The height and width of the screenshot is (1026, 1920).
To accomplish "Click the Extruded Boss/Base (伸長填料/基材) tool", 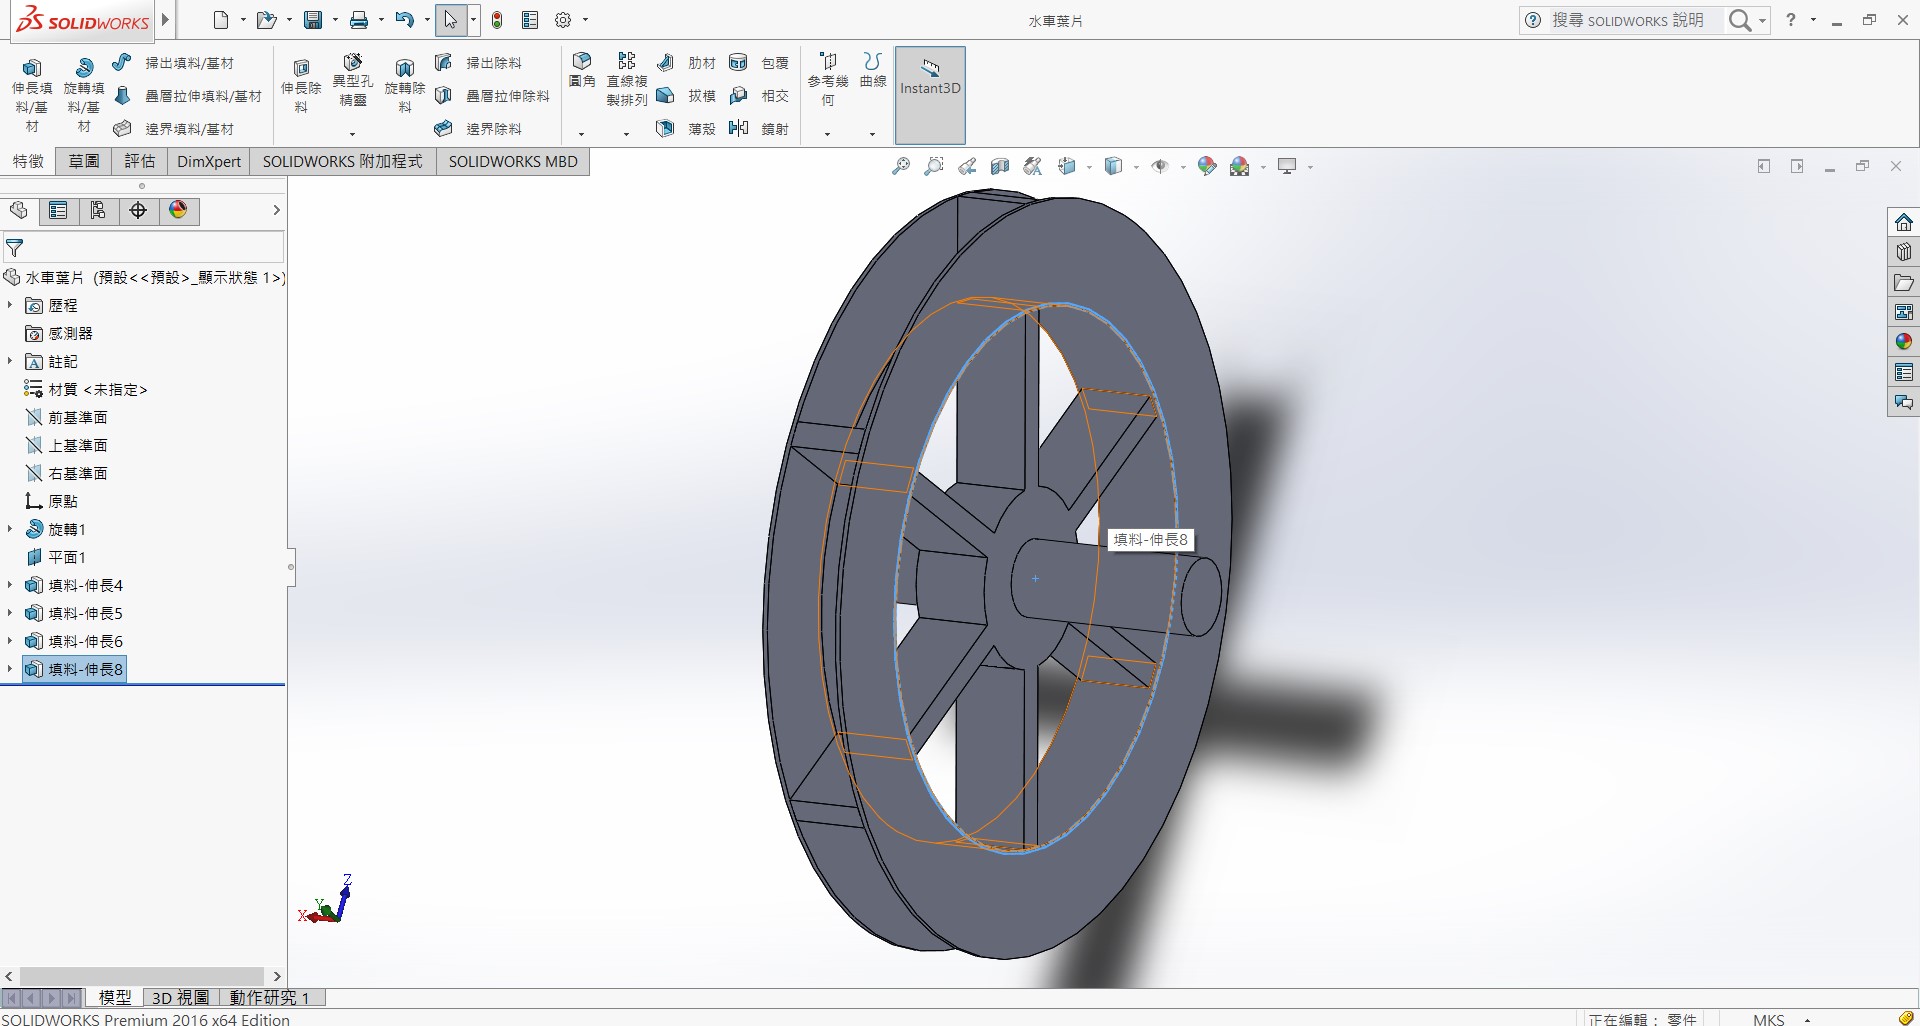I will [32, 96].
